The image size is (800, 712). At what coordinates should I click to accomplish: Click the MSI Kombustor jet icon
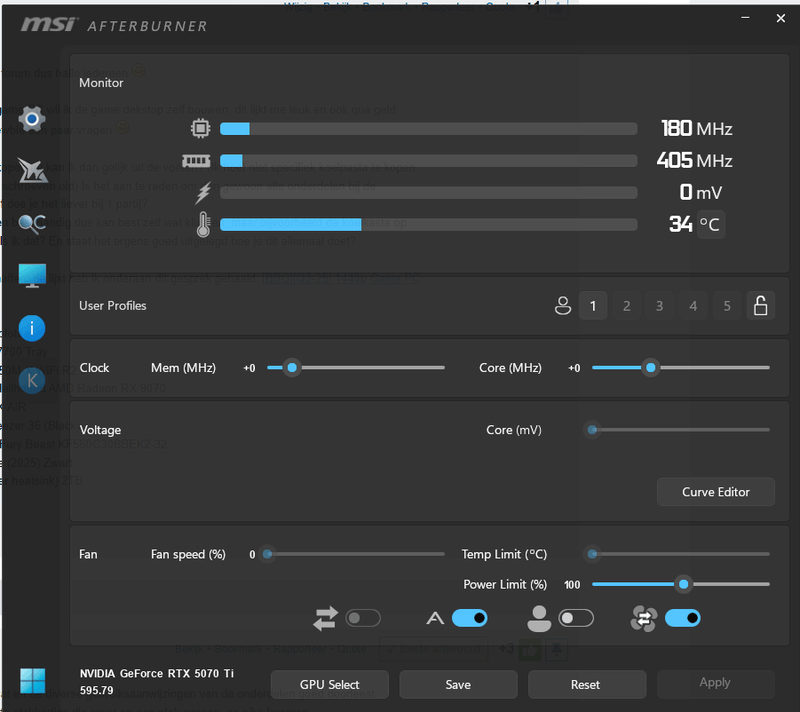[32, 170]
